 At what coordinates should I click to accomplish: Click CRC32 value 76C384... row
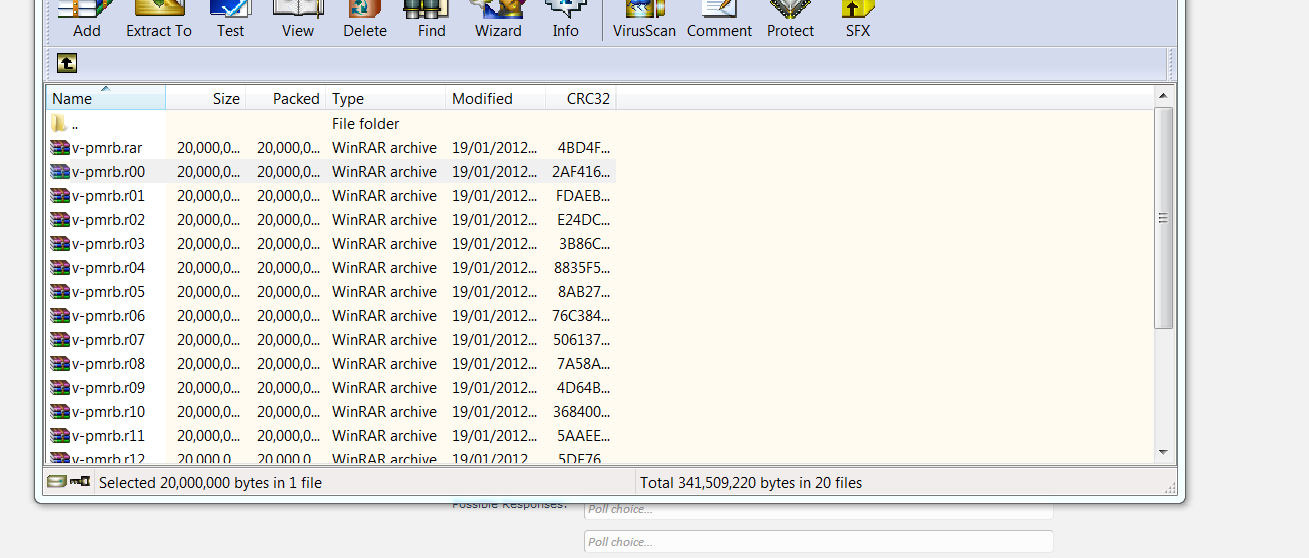[x=582, y=316]
